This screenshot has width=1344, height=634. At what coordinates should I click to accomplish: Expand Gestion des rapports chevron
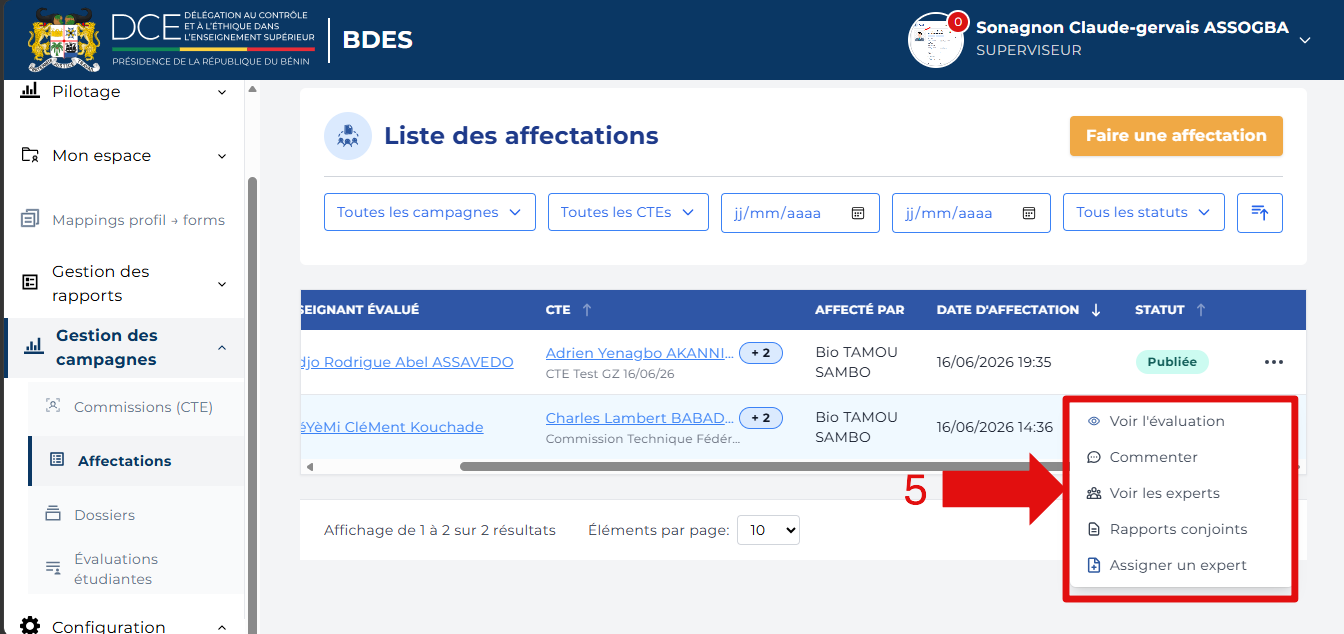click(x=222, y=284)
